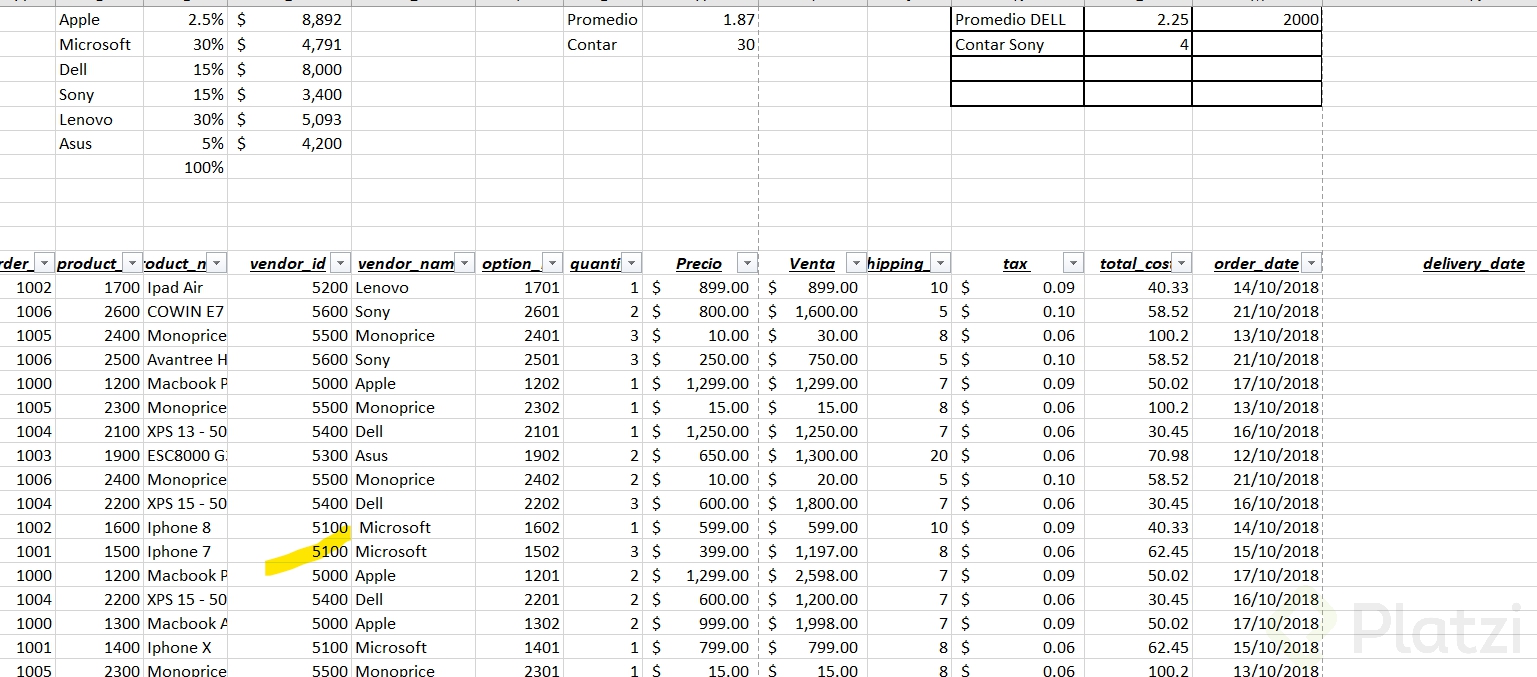Select the Ipad Air product cell
This screenshot has width=1537, height=677.
coord(185,287)
